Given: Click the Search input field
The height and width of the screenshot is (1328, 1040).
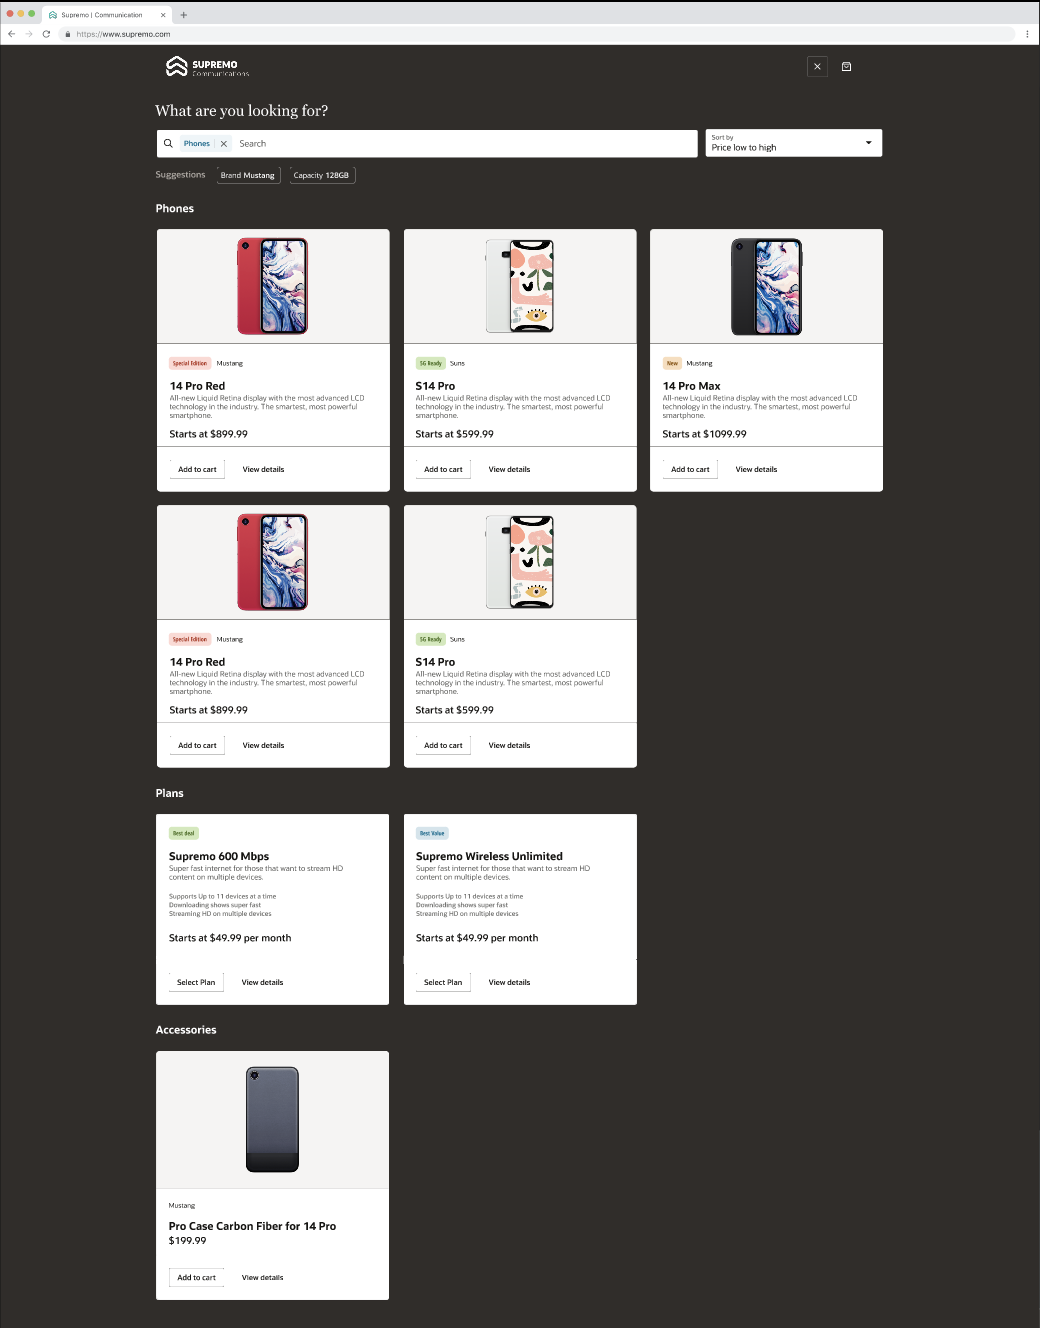Looking at the screenshot, I should pyautogui.click(x=465, y=144).
